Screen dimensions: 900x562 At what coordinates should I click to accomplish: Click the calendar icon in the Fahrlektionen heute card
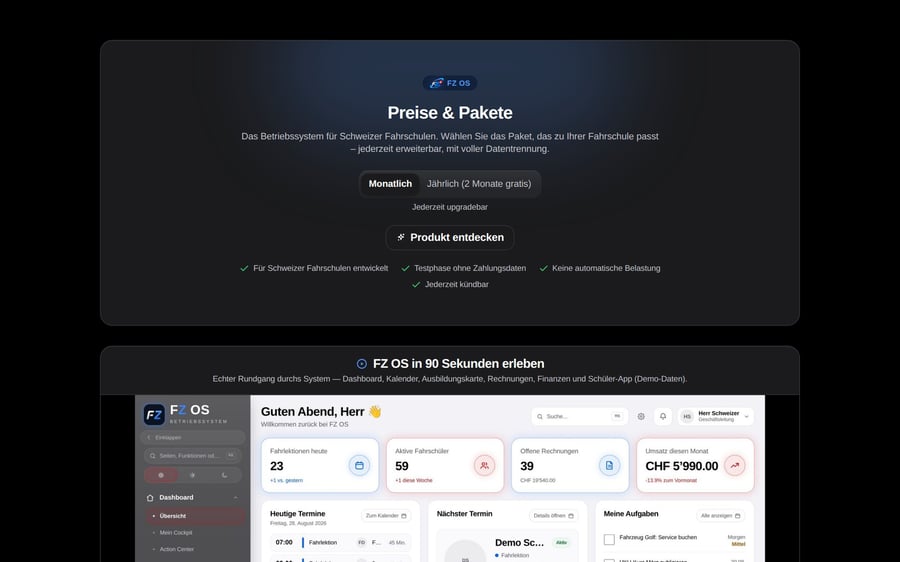click(359, 466)
